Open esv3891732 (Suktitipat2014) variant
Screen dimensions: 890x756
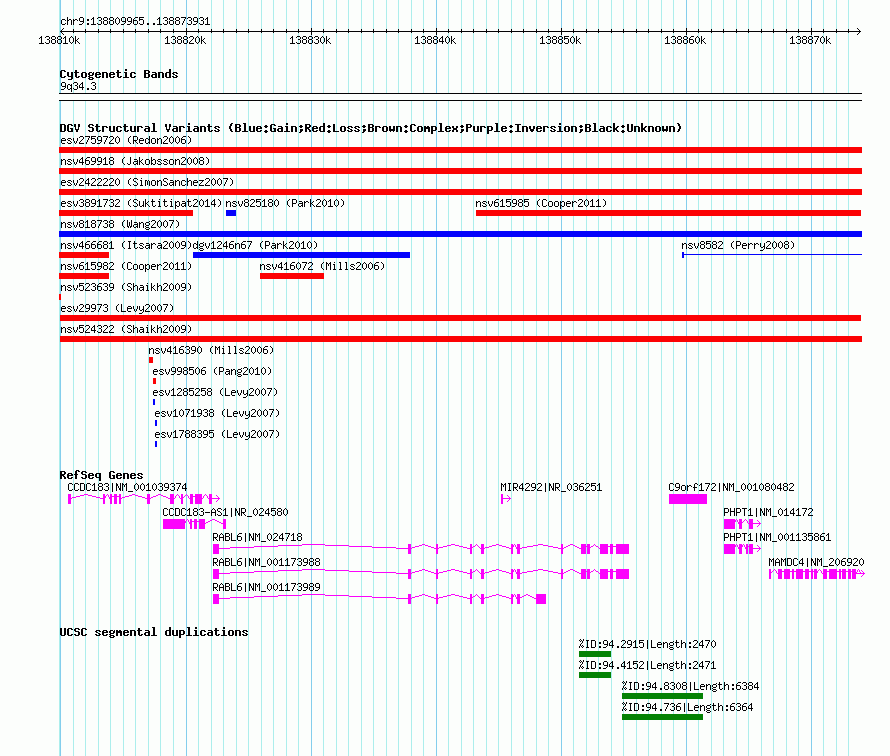coord(126,213)
